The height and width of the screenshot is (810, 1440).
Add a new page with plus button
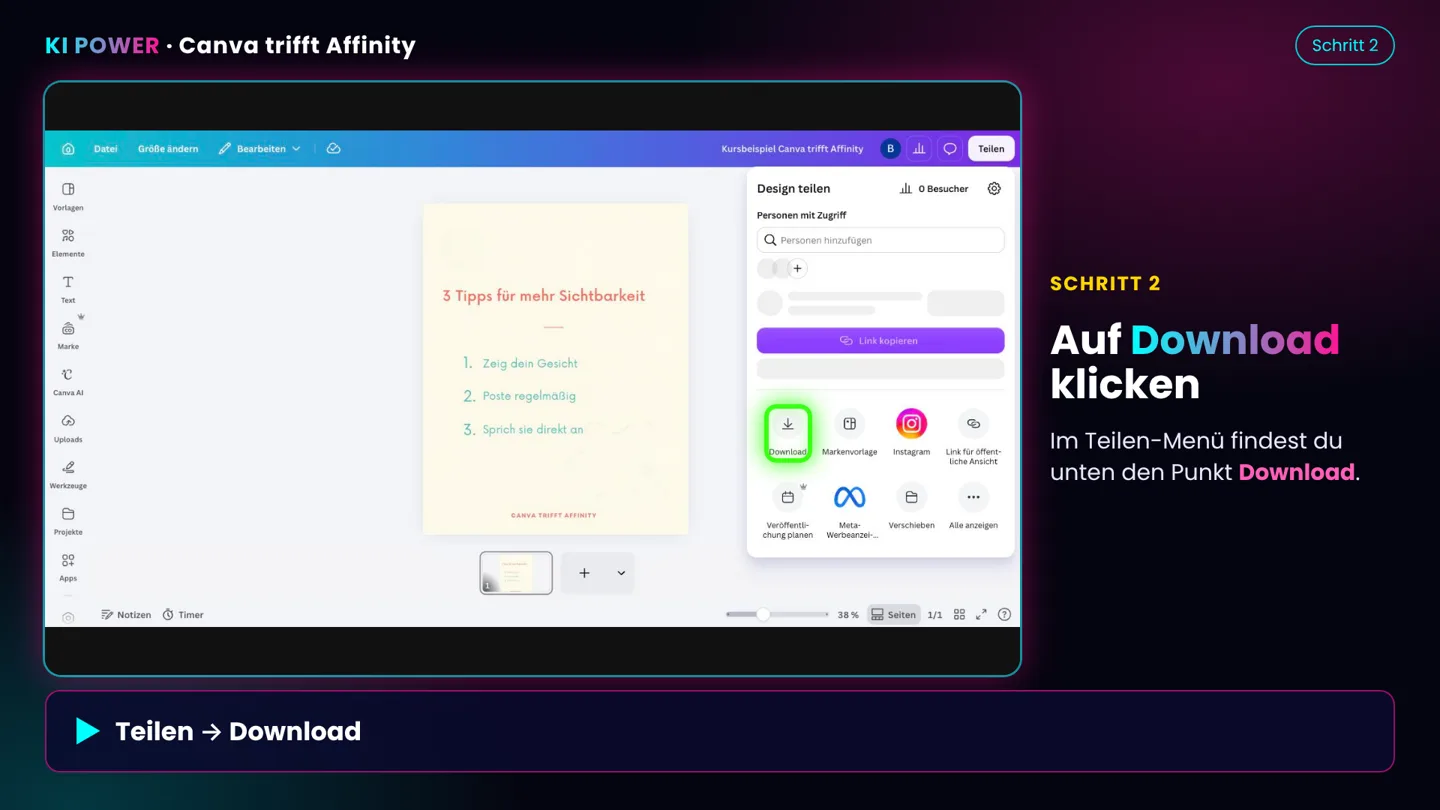[585, 573]
